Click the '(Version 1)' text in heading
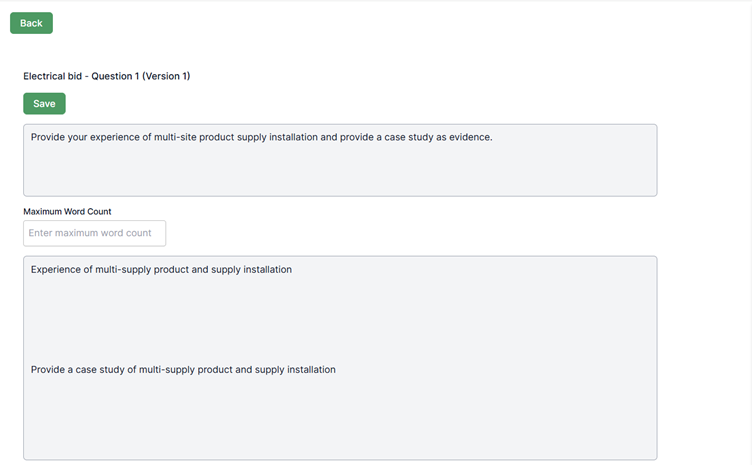The width and height of the screenshot is (752, 465). [x=166, y=76]
